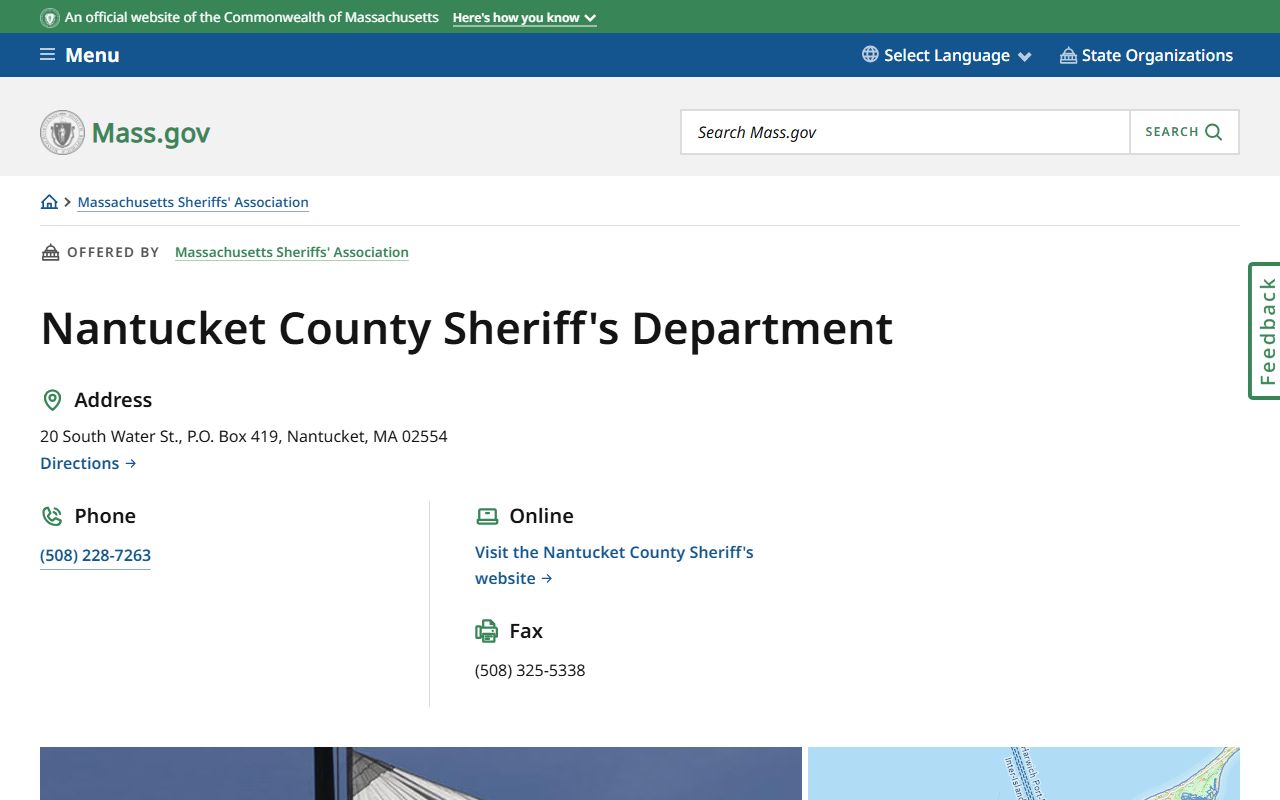The width and height of the screenshot is (1280, 800).
Task: Select the fax number (508) 325-5338
Action: point(530,670)
